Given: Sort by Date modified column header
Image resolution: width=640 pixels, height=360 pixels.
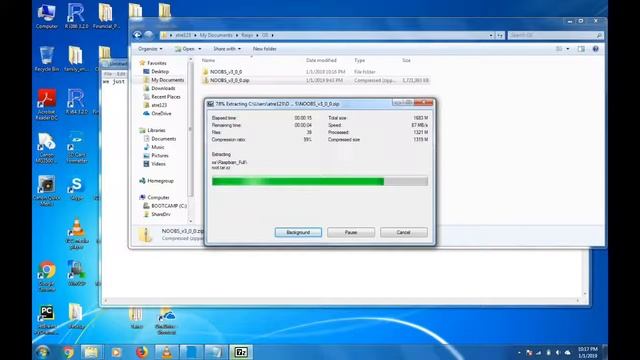Looking at the screenshot, I should coord(321,60).
